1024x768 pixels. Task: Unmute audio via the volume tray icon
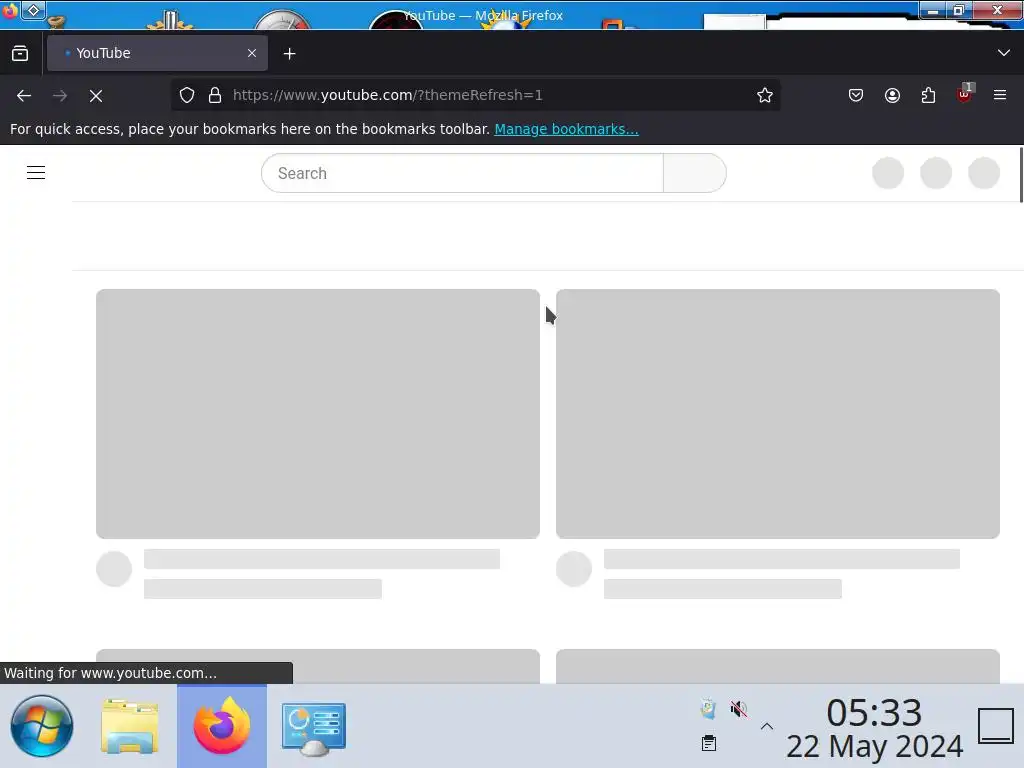pos(739,709)
